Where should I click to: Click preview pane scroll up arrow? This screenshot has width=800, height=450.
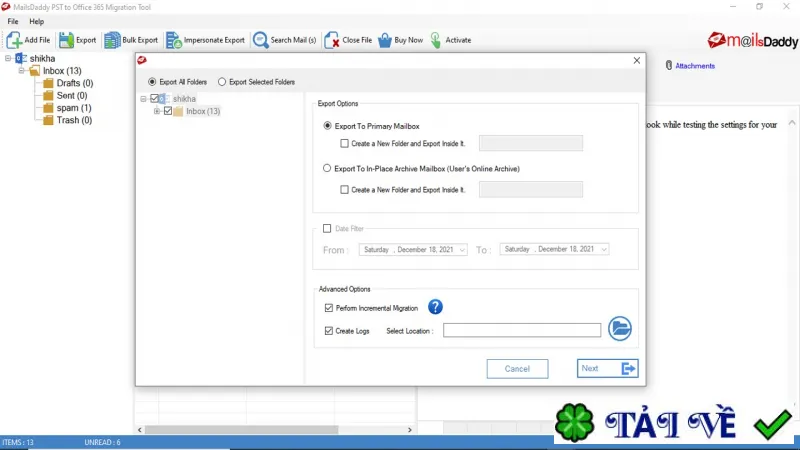[x=792, y=122]
